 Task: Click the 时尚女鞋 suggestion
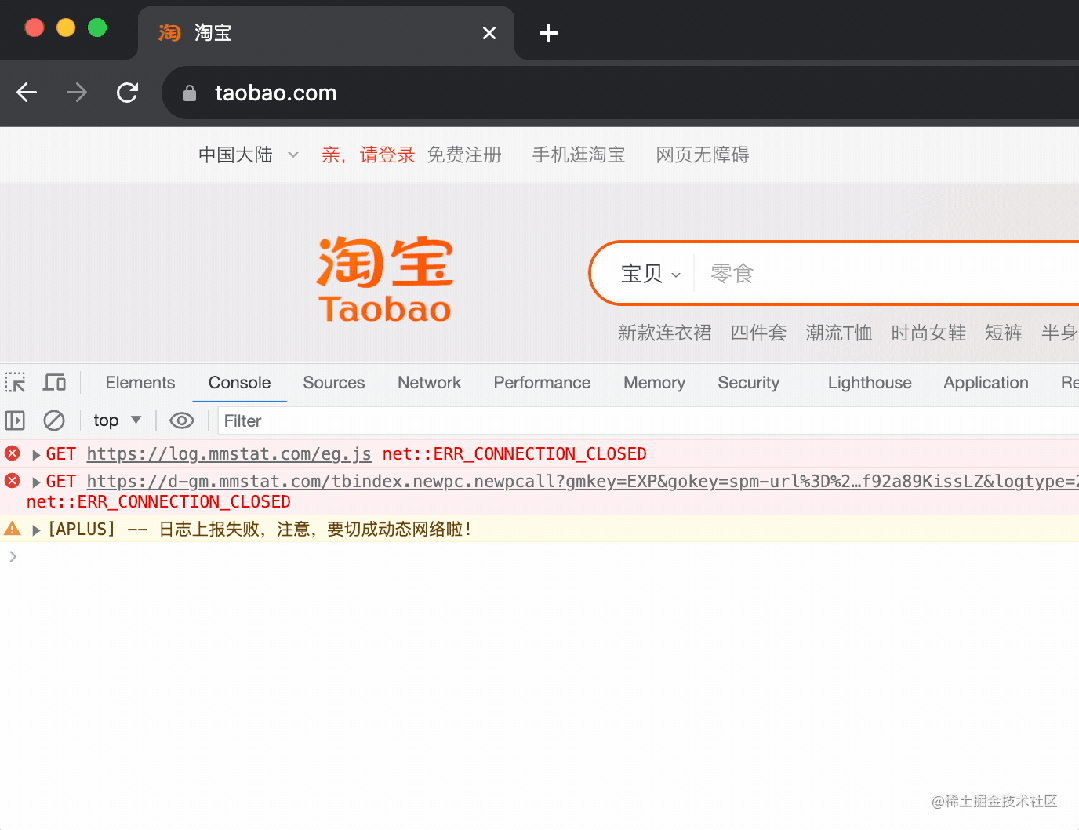pyautogui.click(x=928, y=333)
